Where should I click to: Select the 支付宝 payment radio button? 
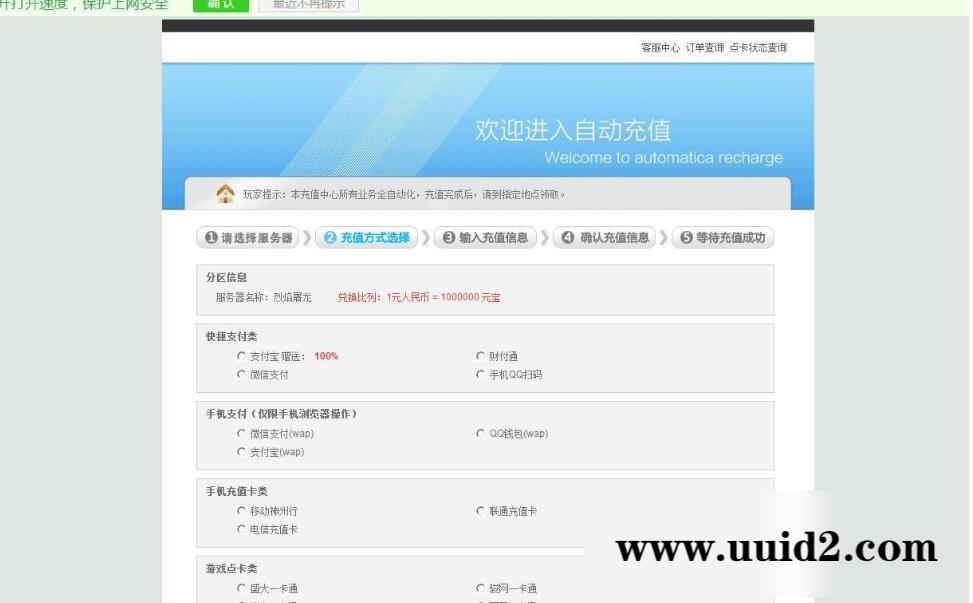pos(242,356)
